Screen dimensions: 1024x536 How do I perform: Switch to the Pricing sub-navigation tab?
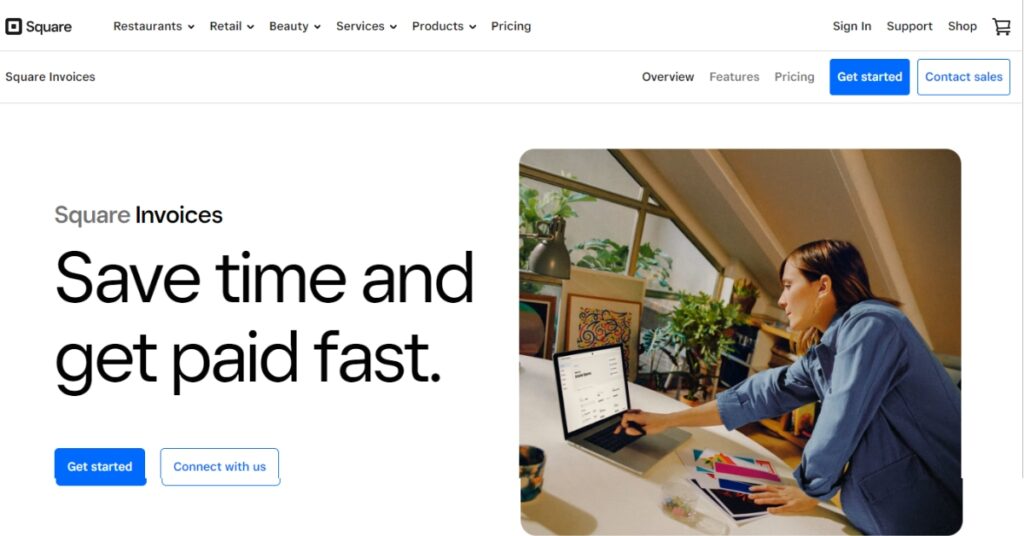[794, 77]
